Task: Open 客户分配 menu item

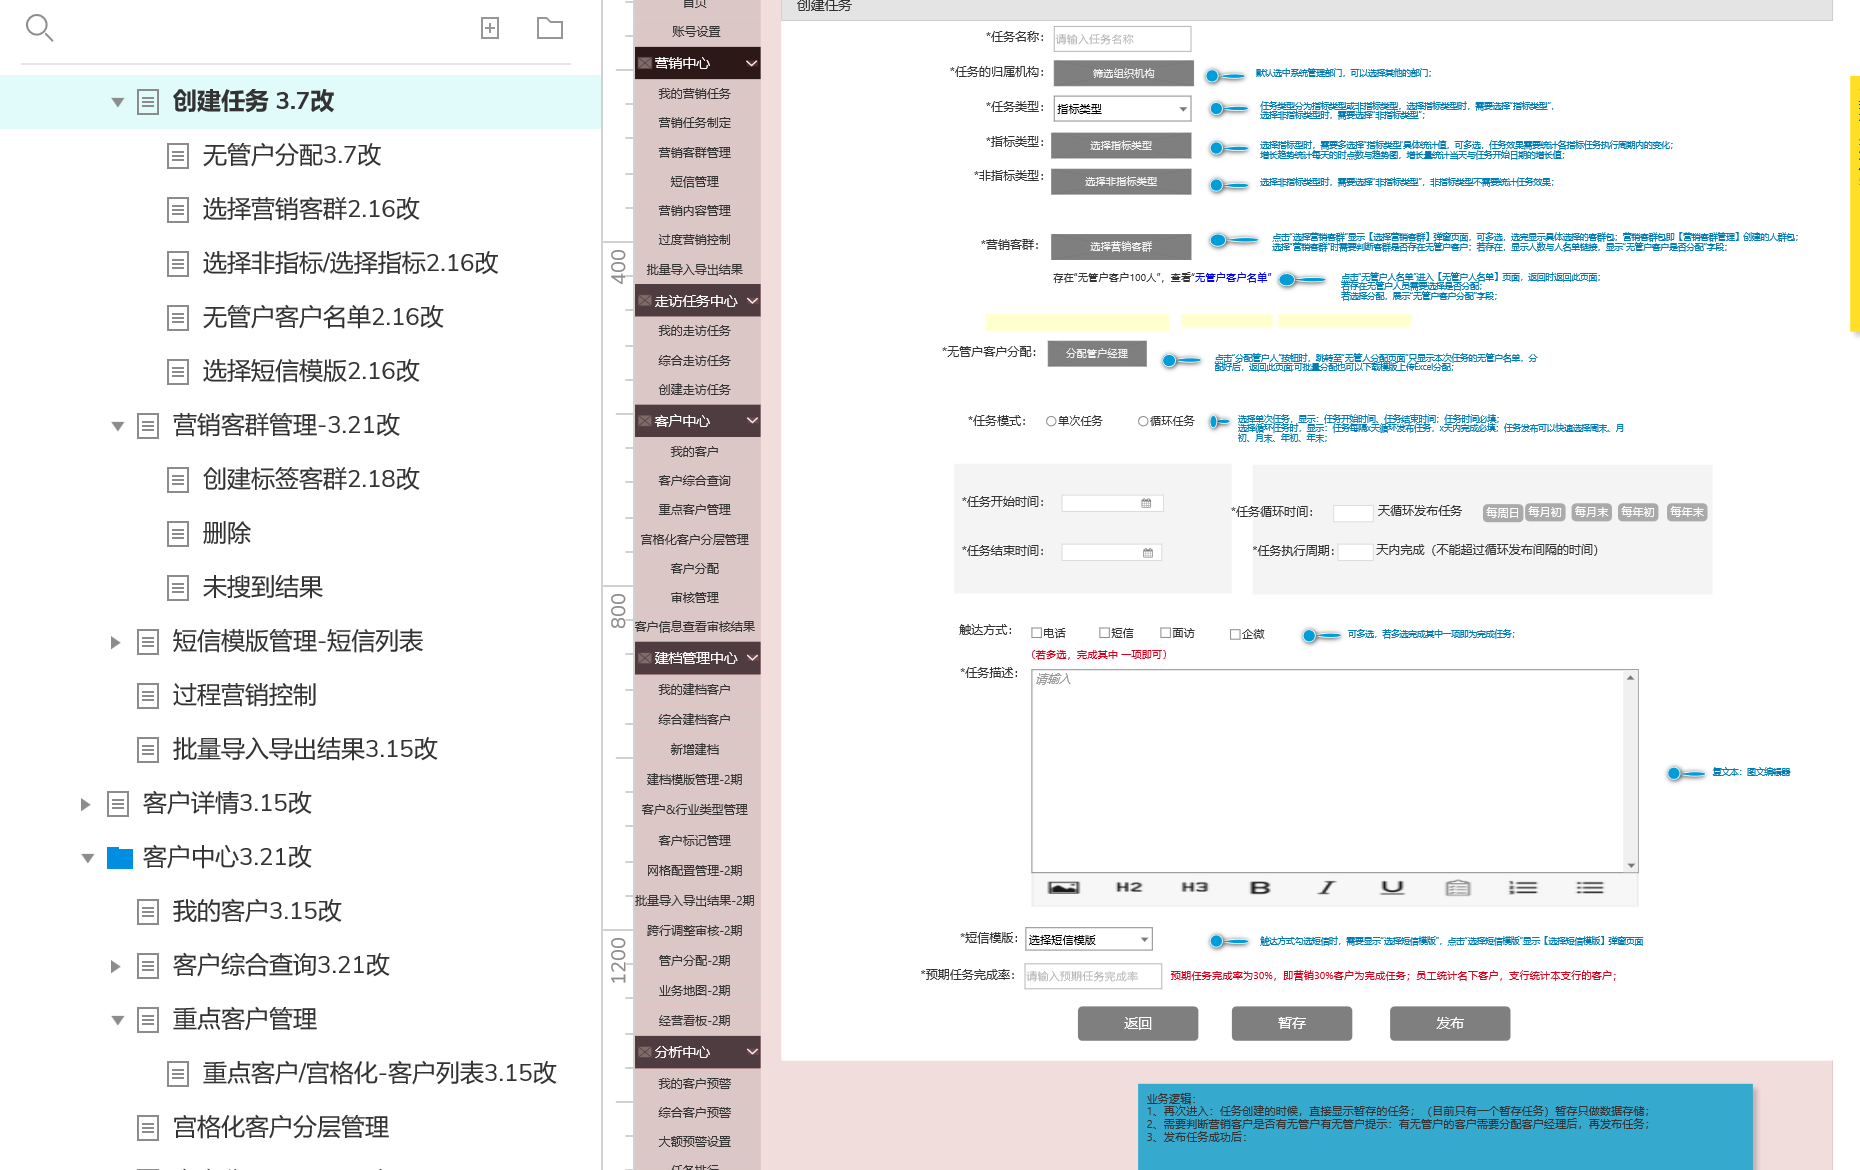Action: (x=694, y=568)
